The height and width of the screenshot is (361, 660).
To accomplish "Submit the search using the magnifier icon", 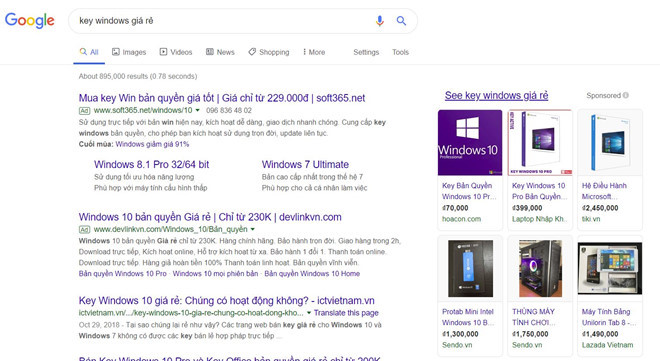I will pyautogui.click(x=401, y=21).
